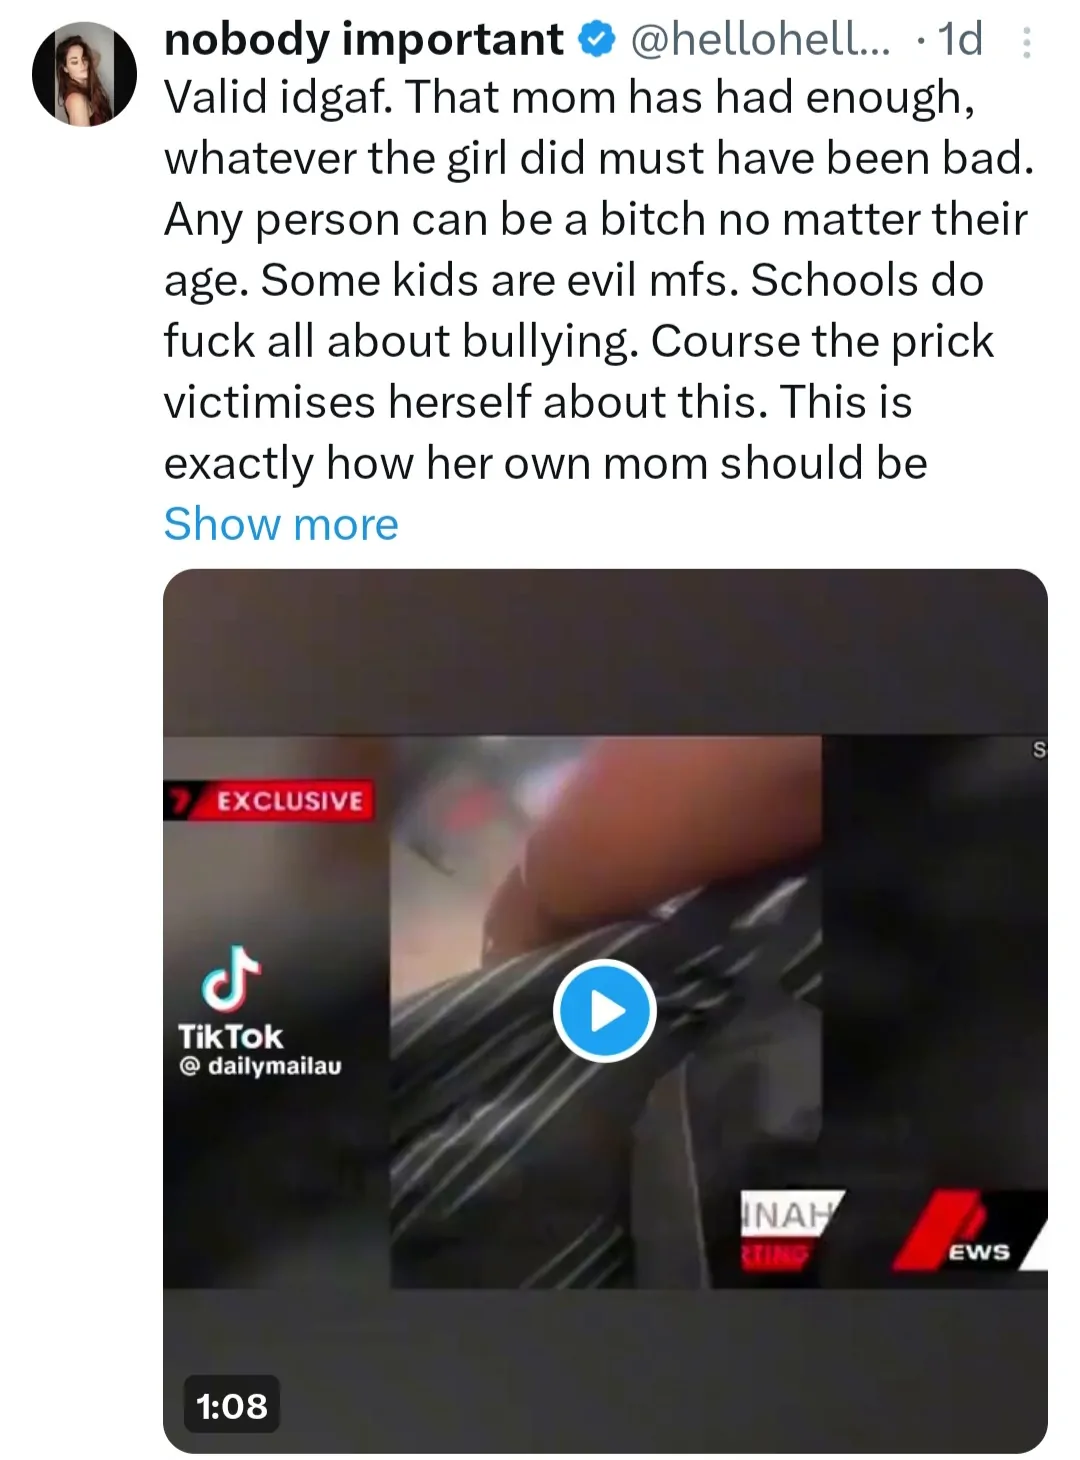
Task: Click the 1d timestamp
Action: (960, 40)
